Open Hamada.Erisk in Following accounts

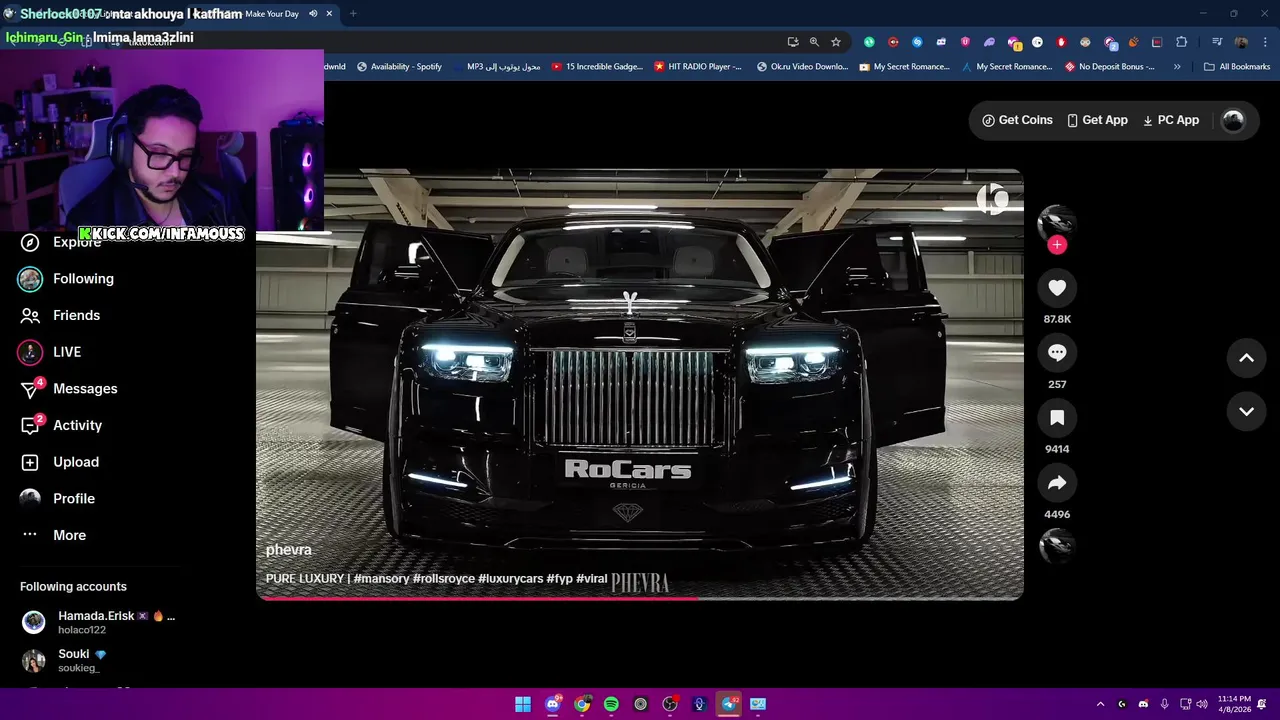click(100, 622)
